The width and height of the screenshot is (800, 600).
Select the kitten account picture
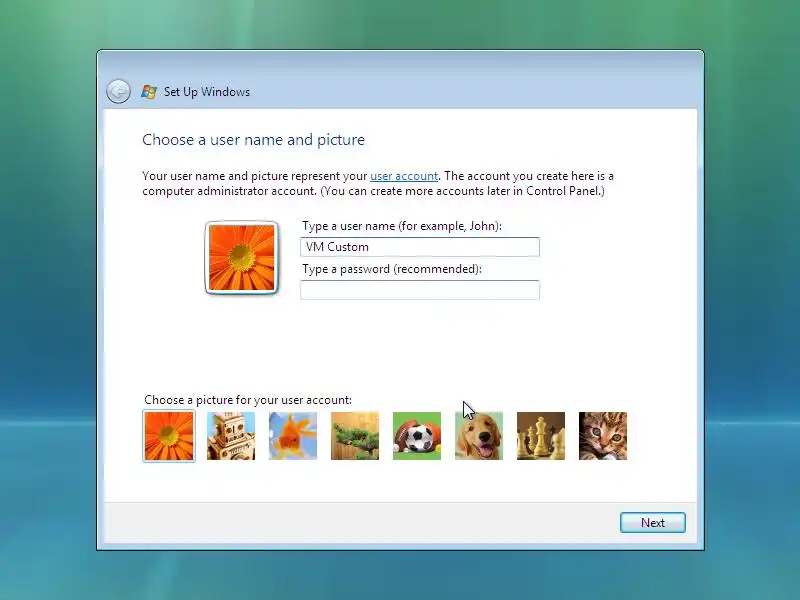603,436
